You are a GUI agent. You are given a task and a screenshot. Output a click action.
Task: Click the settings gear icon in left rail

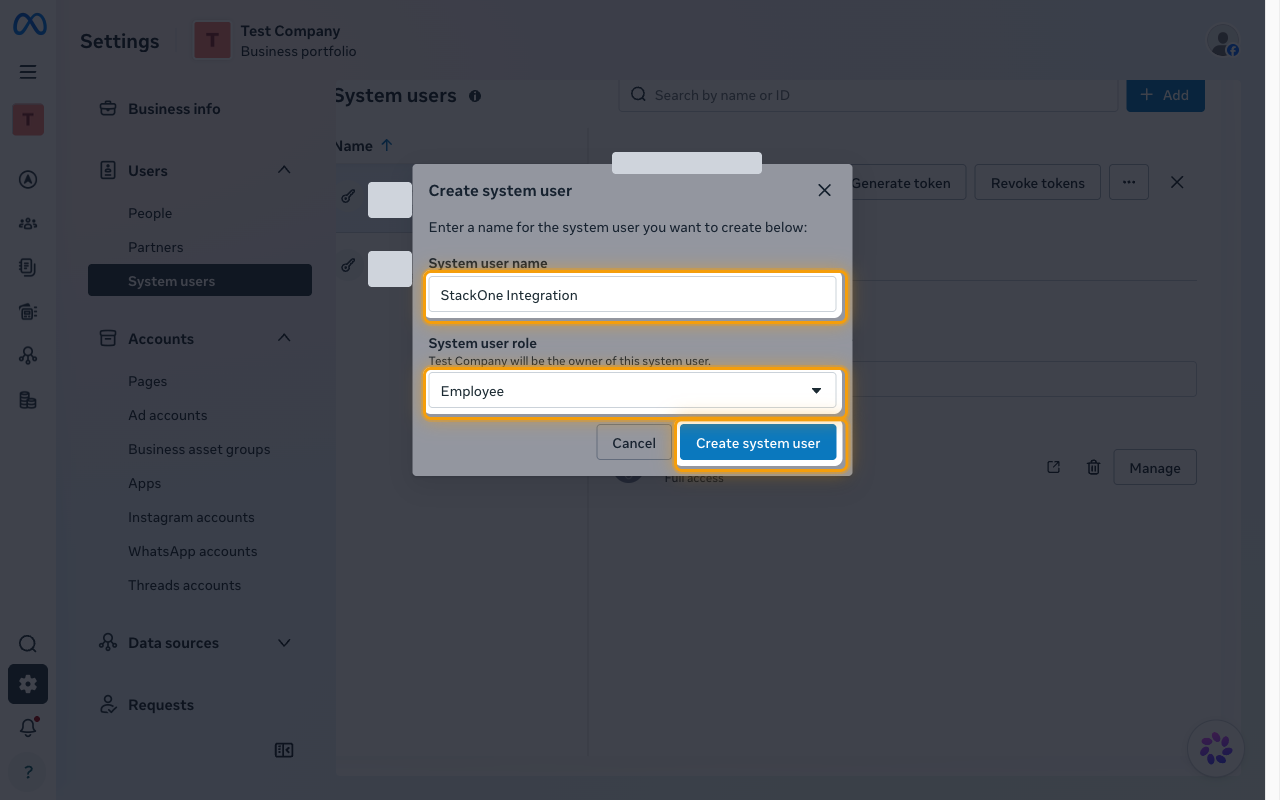[28, 684]
